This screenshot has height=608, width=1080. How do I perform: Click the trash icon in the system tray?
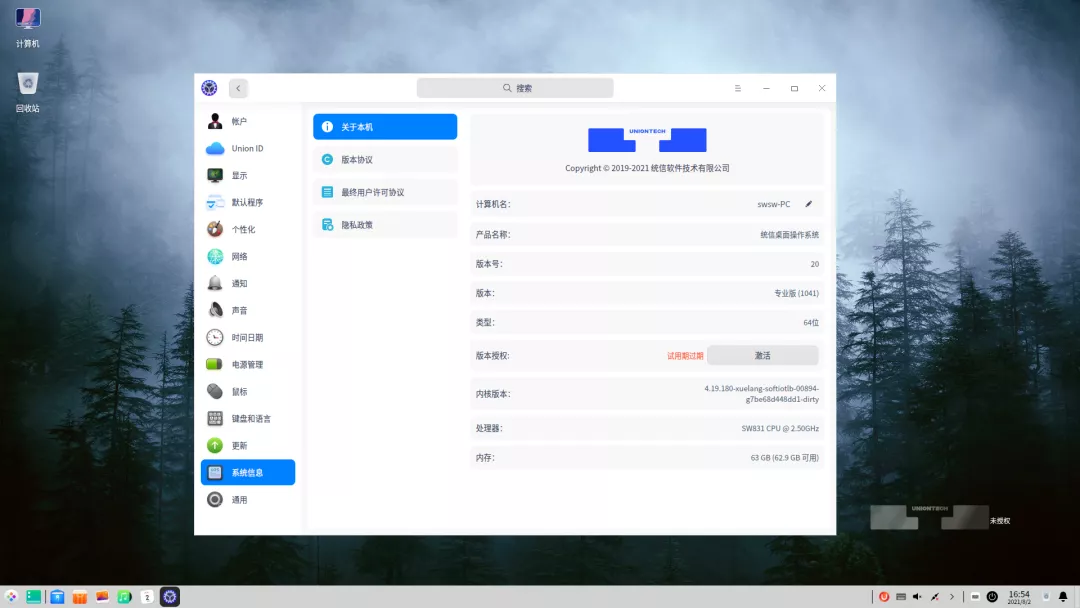click(x=1046, y=597)
